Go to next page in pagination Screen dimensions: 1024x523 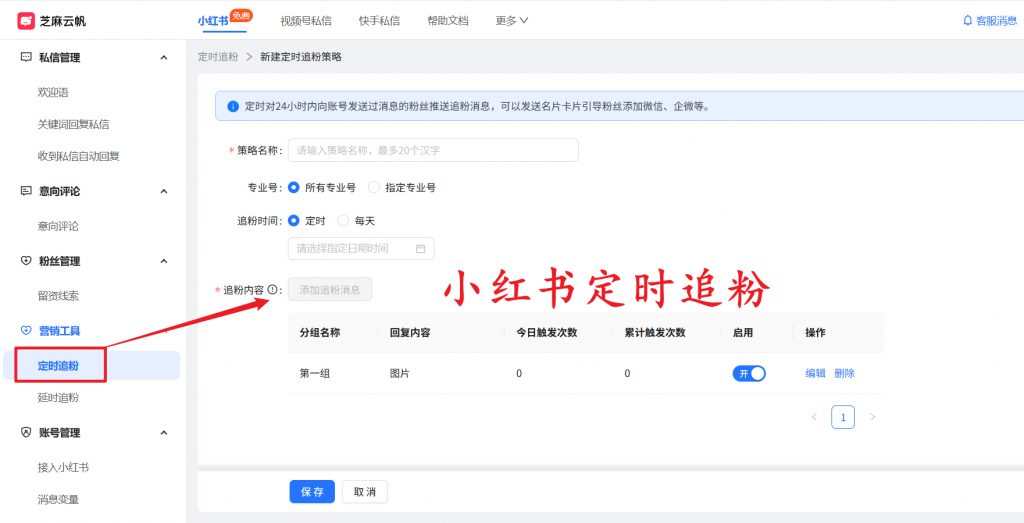coord(872,417)
